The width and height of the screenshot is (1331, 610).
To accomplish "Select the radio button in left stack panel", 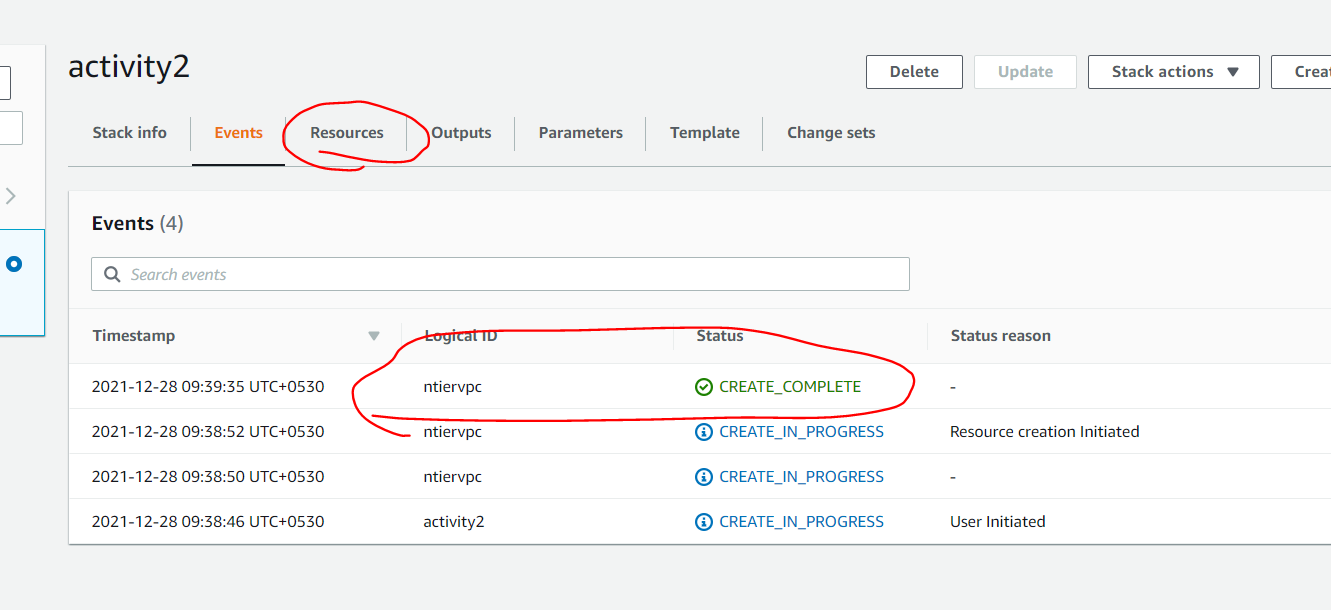I will pyautogui.click(x=14, y=265).
